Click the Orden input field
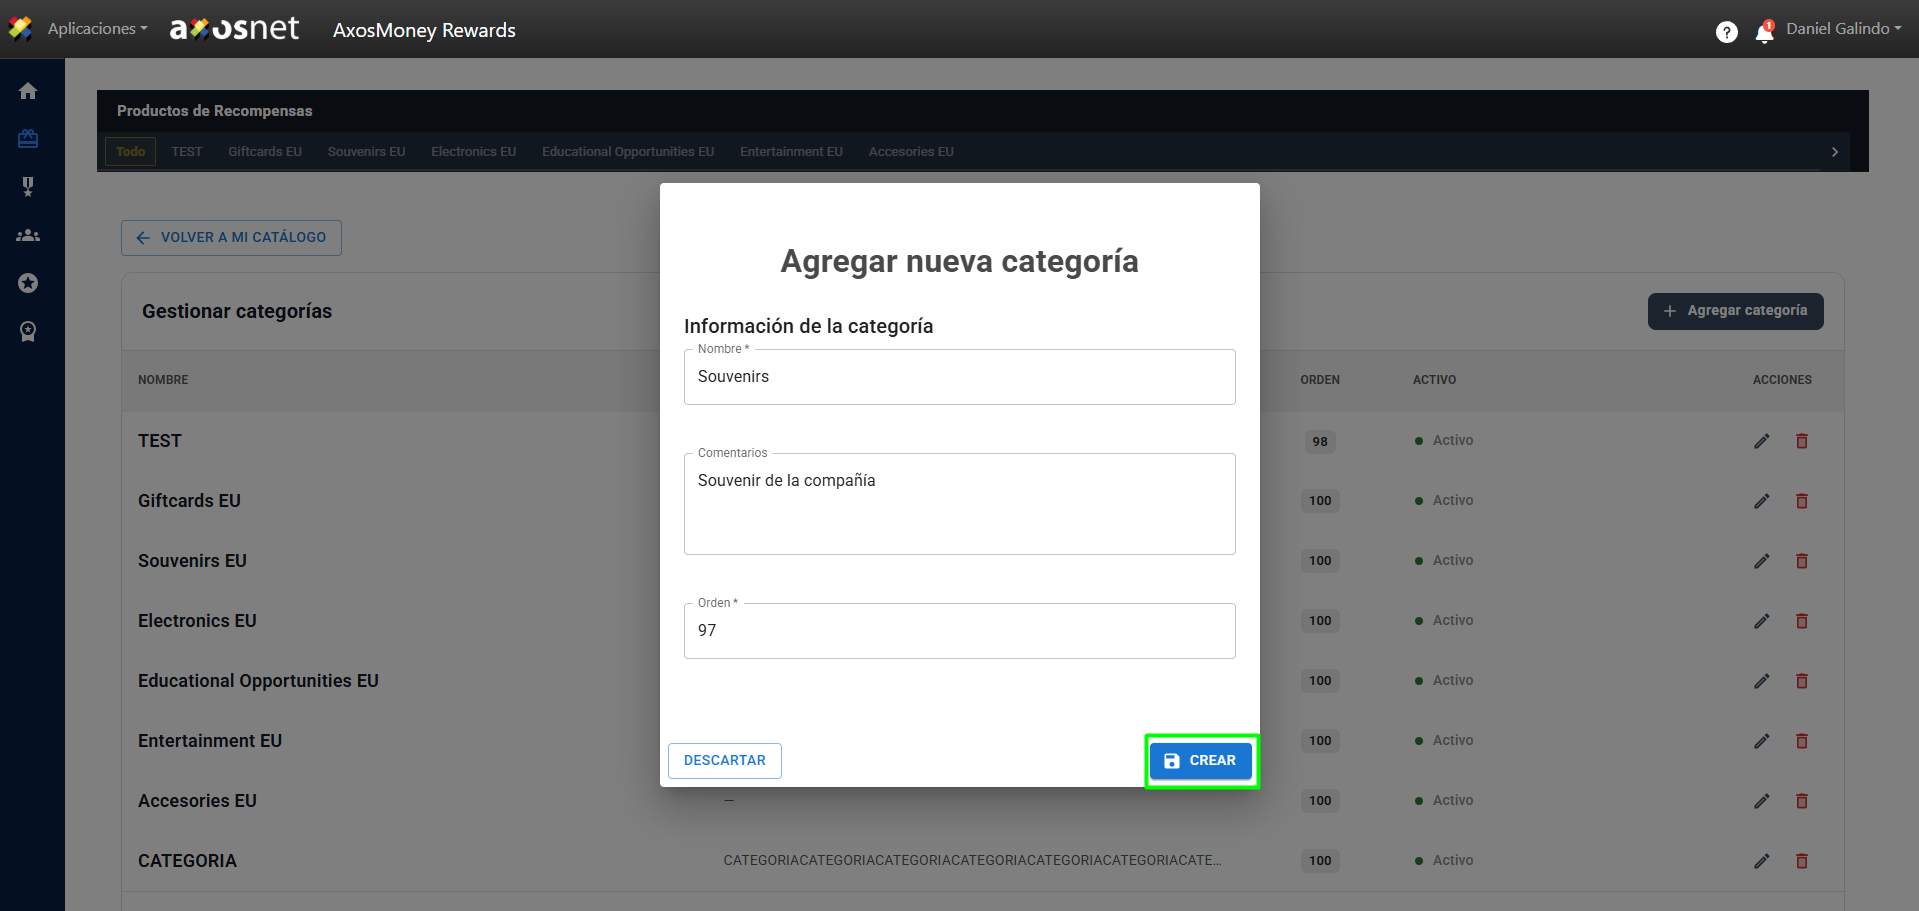The image size is (1919, 911). pos(959,631)
